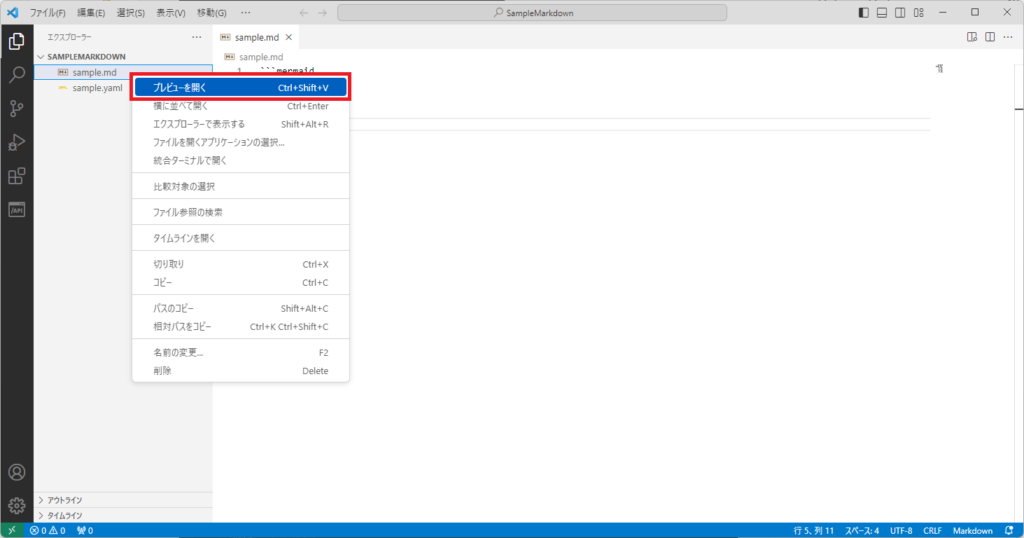This screenshot has width=1024, height=538.
Task: Choose コピー from context menu
Action: (x=240, y=283)
